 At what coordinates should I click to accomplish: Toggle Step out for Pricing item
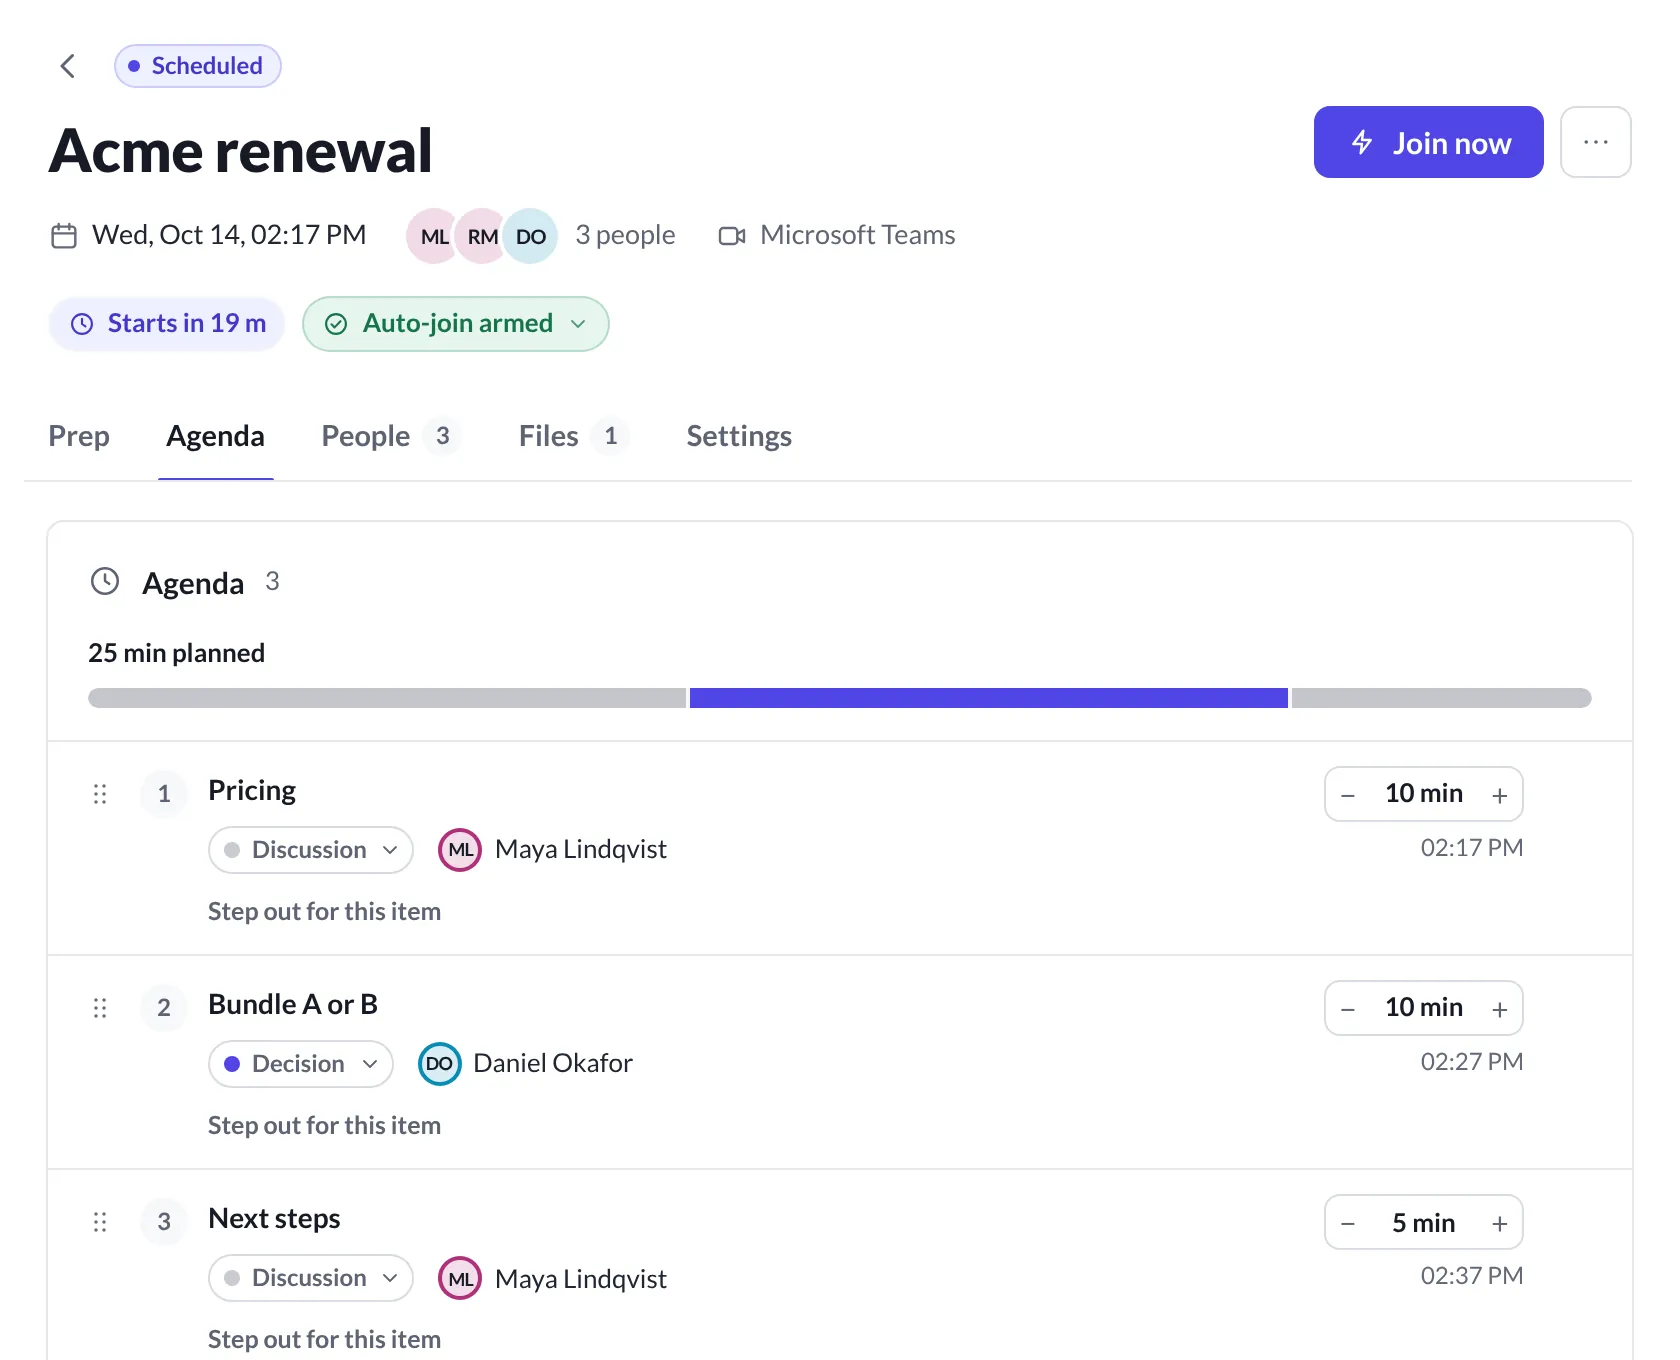point(324,912)
